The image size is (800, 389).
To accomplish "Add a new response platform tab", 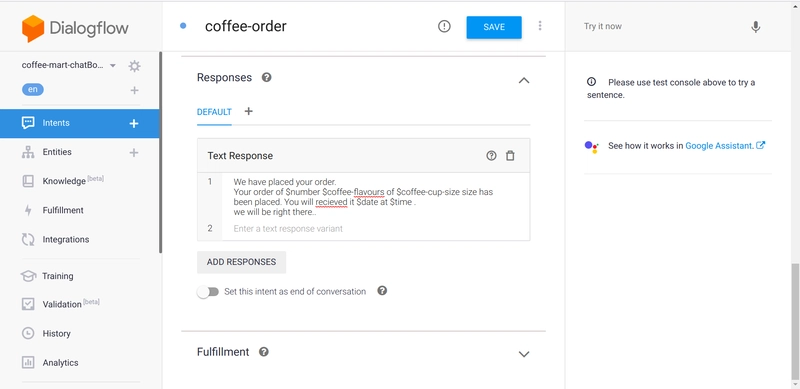I will (x=248, y=111).
